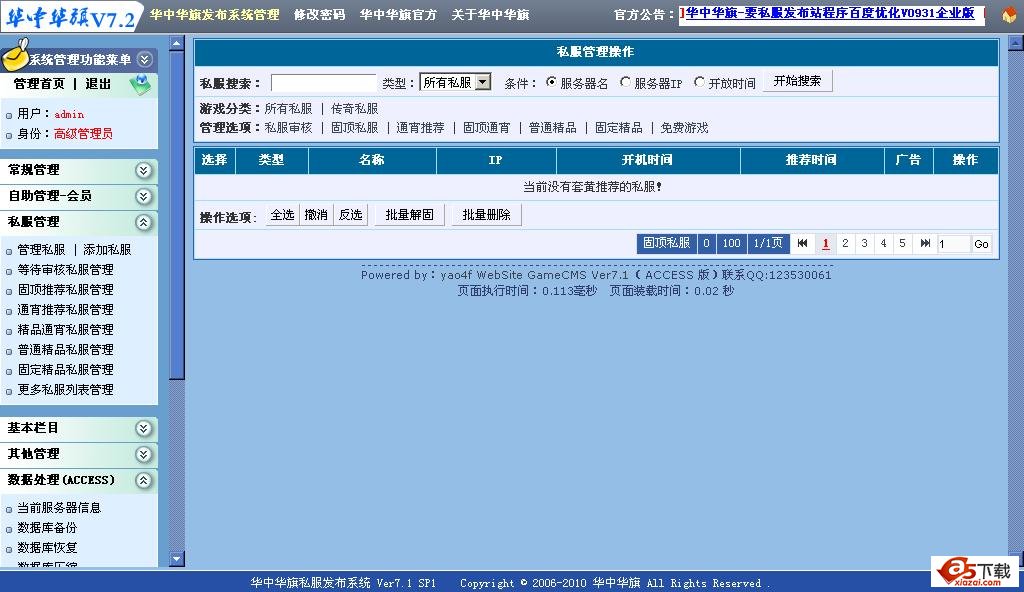This screenshot has height=592, width=1024.
Task: Open 免费游戏 management option
Action: coord(684,128)
